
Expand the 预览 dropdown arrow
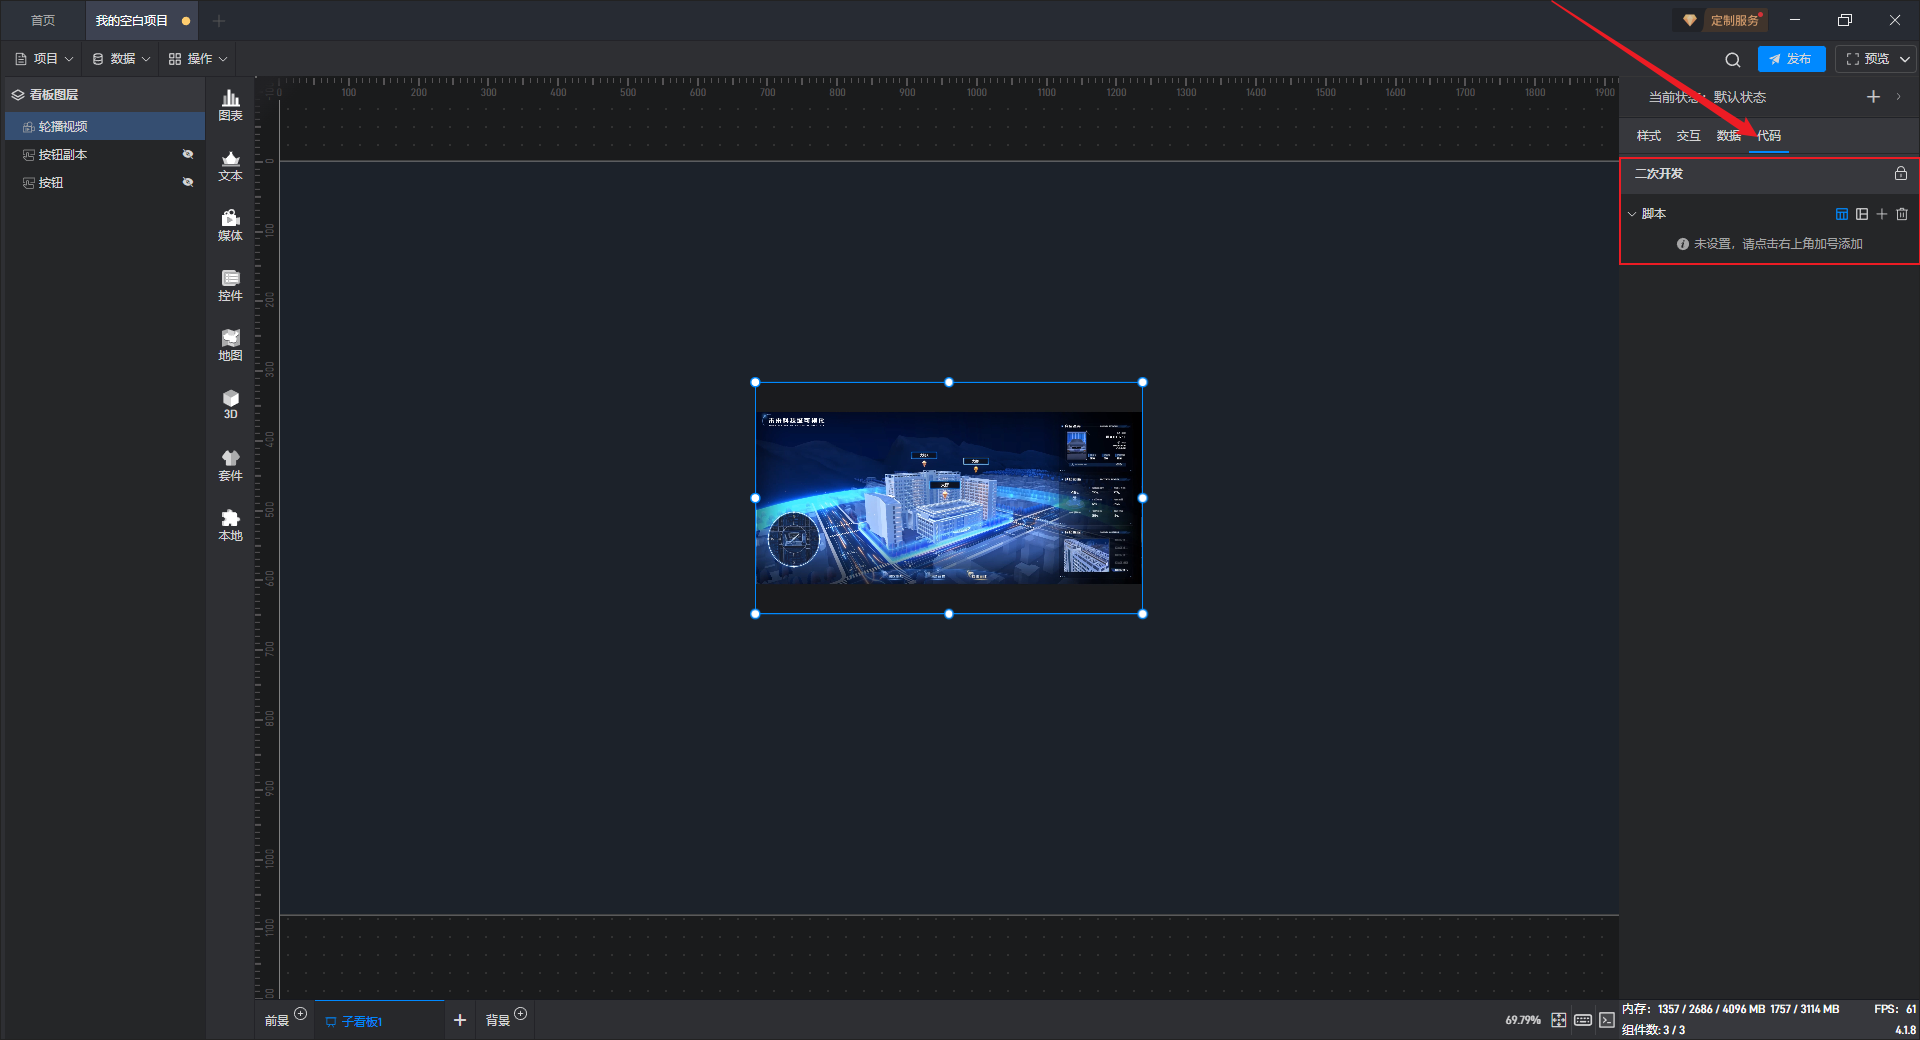pyautogui.click(x=1905, y=59)
